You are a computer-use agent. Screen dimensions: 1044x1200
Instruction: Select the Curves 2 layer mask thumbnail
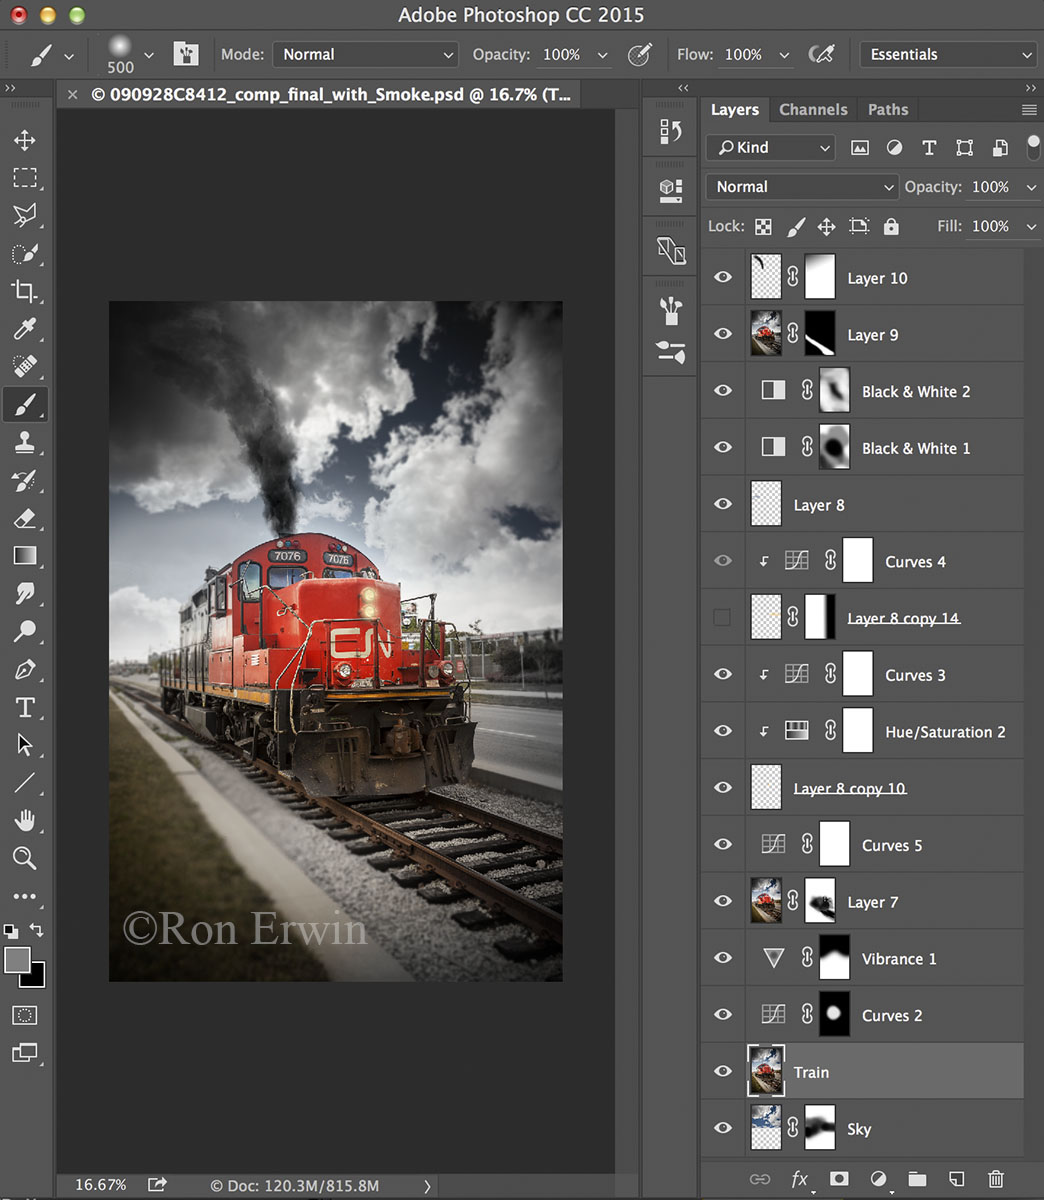point(834,1014)
